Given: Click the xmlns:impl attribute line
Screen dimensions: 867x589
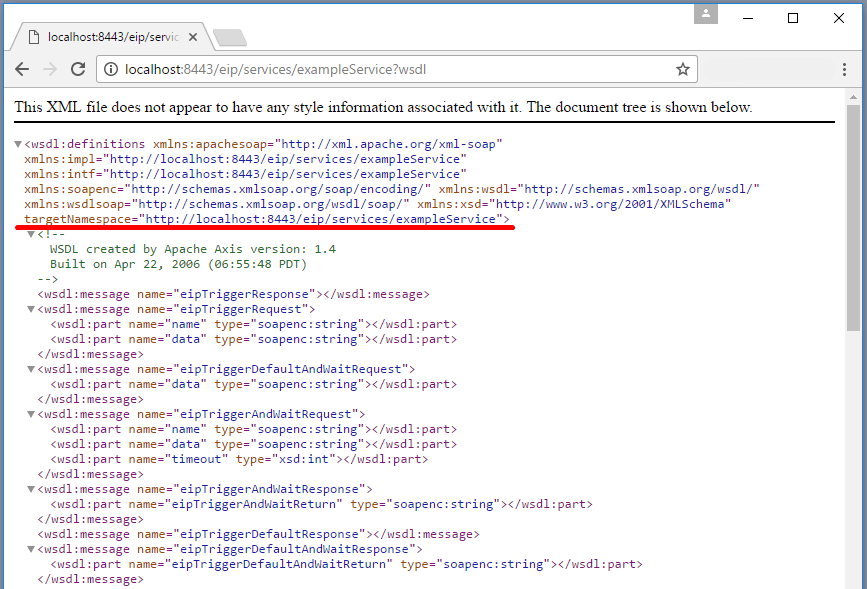Looking at the screenshot, I should pos(245,159).
